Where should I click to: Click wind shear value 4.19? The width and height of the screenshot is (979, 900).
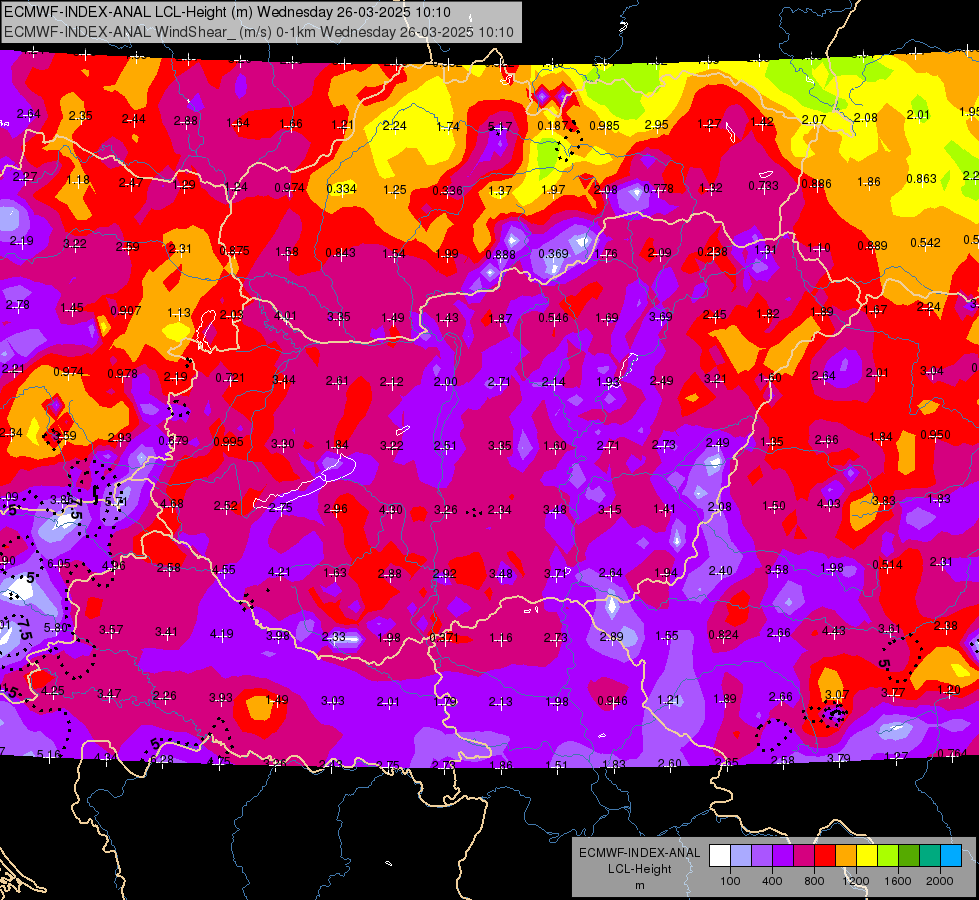(x=222, y=634)
